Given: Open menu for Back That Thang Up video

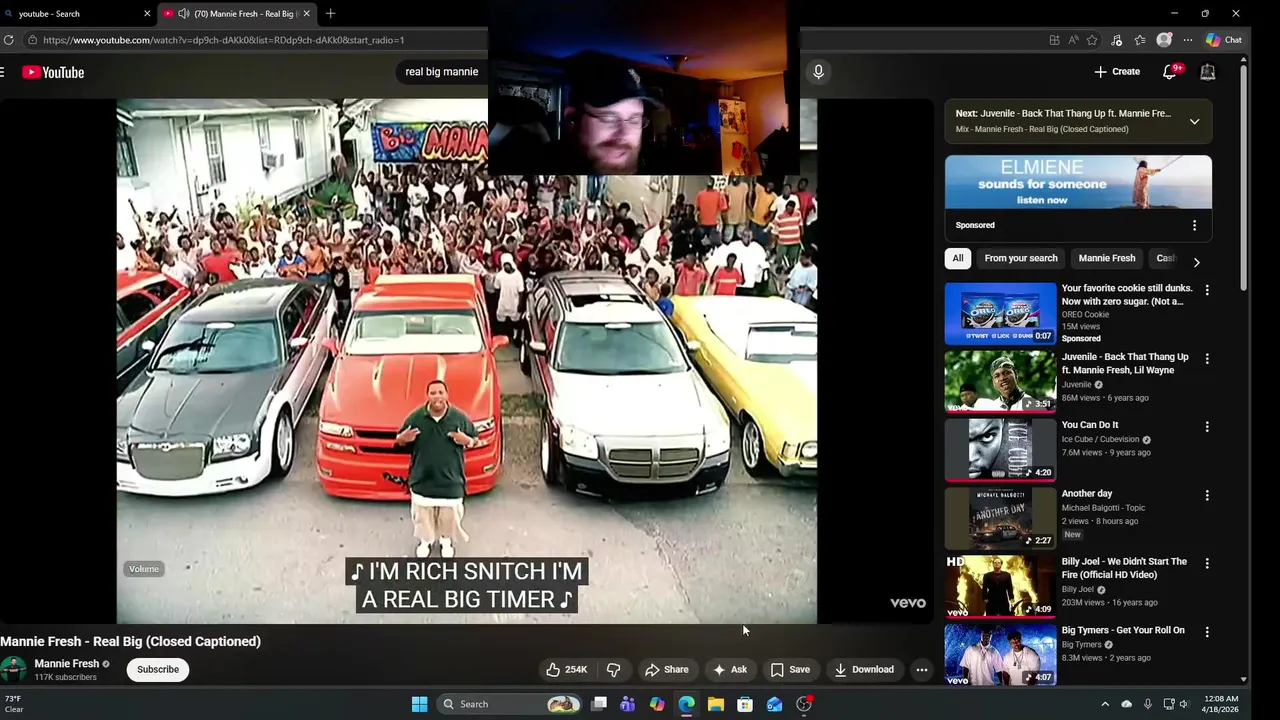Looking at the screenshot, I should click(1207, 358).
